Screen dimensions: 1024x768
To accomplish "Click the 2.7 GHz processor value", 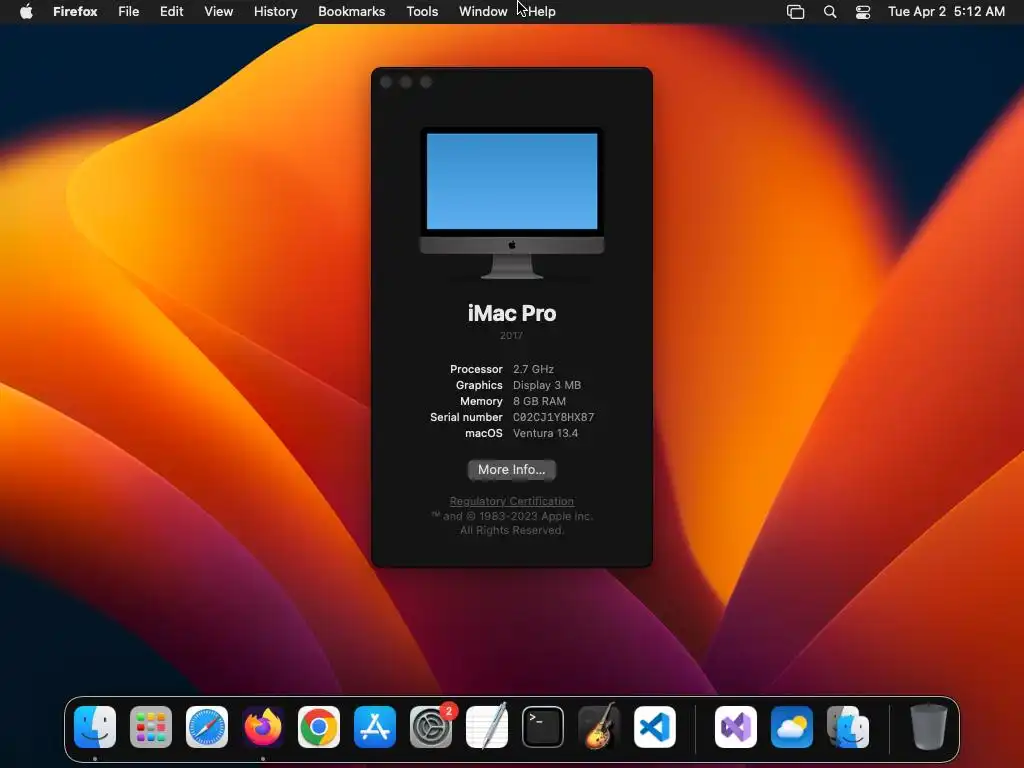I will pyautogui.click(x=533, y=369).
